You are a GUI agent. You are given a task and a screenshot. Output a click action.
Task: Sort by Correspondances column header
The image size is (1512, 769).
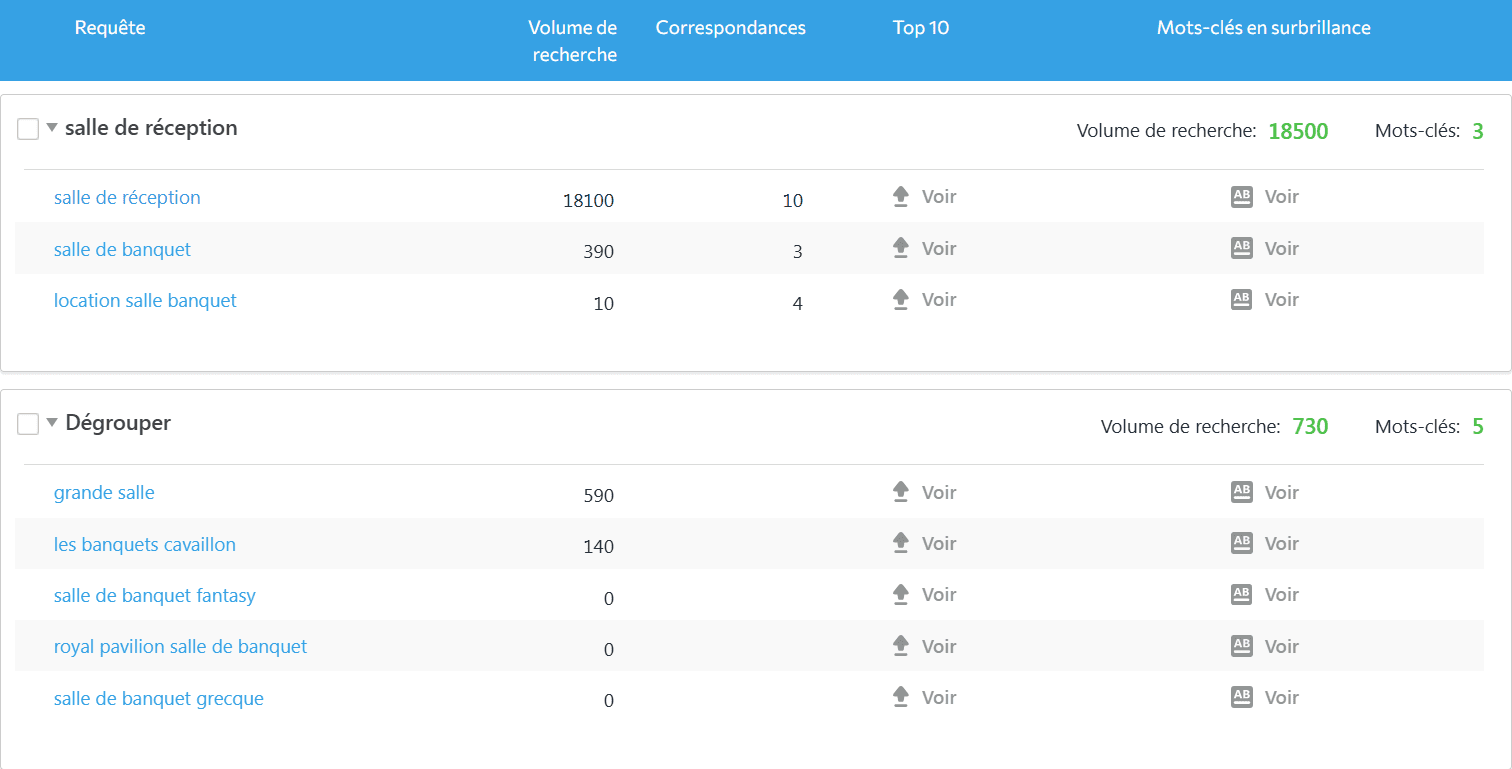pos(731,28)
